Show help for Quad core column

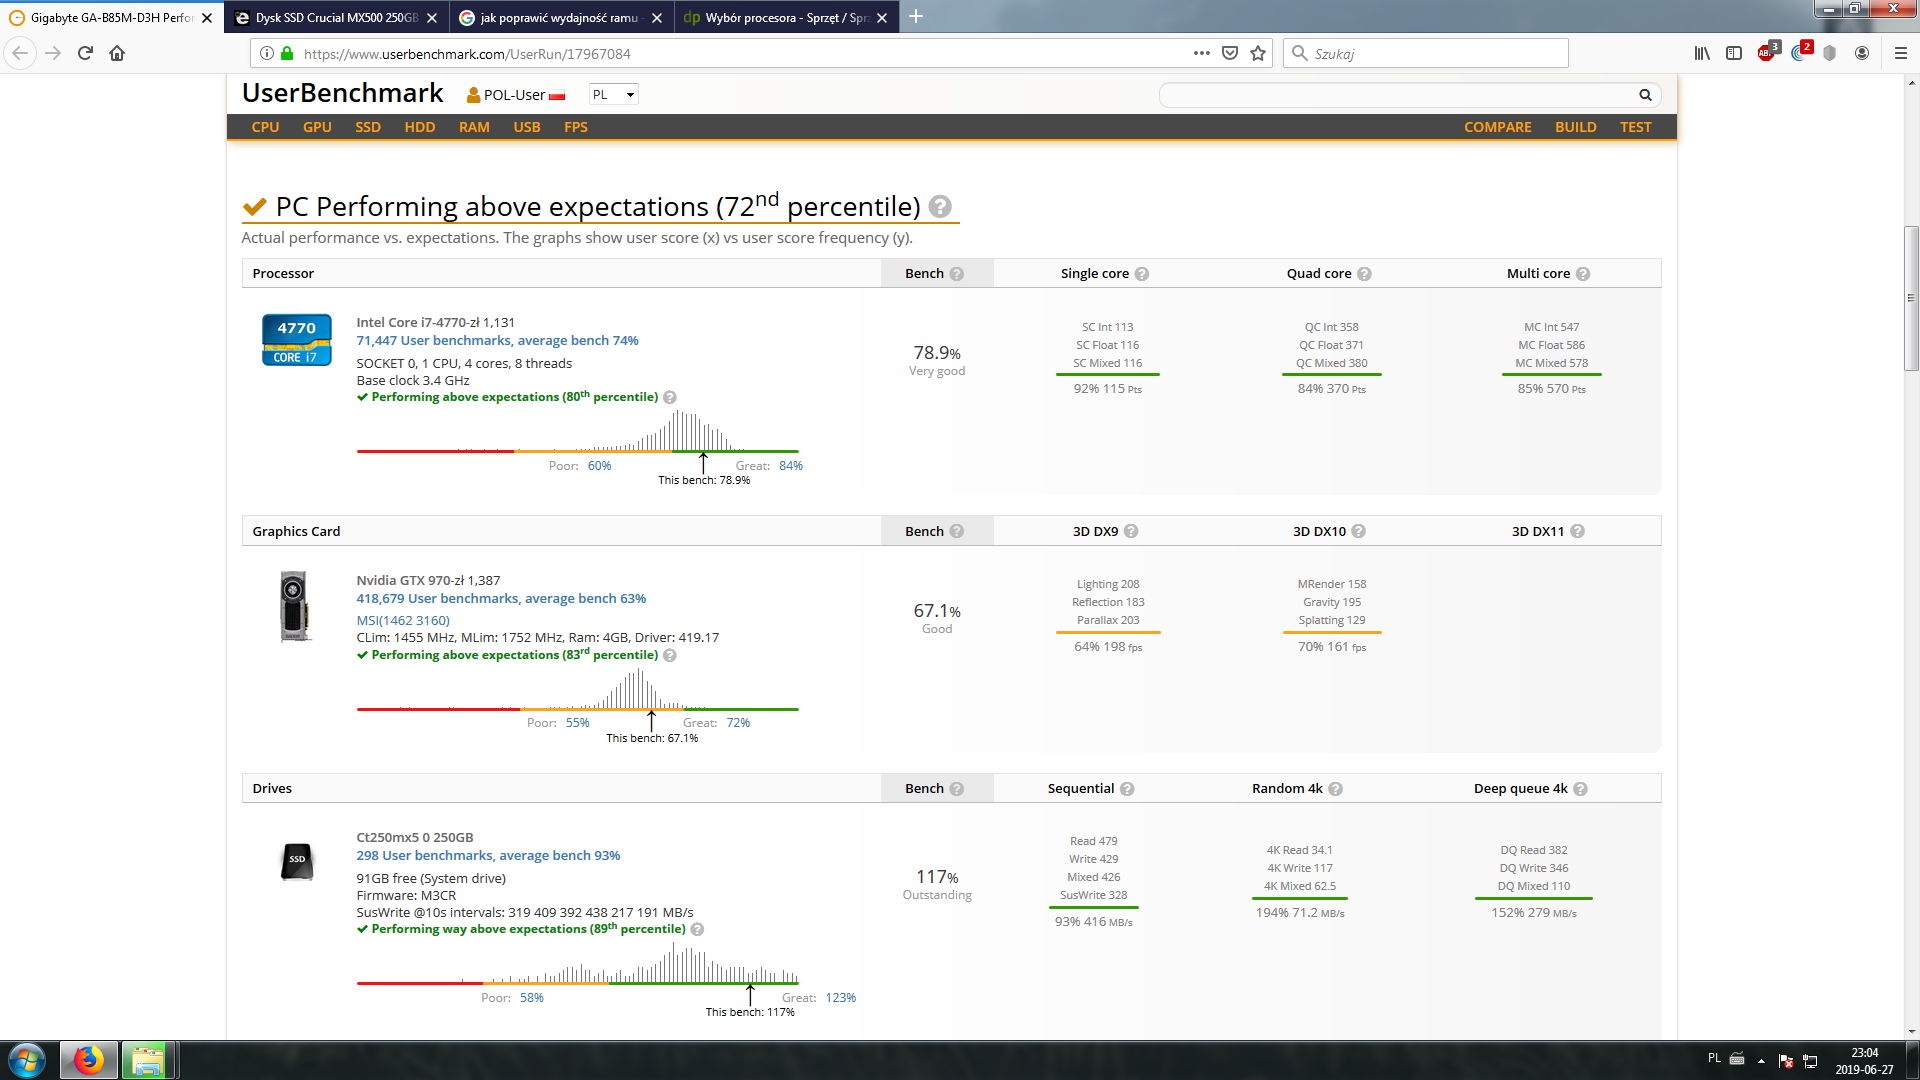tap(1364, 274)
